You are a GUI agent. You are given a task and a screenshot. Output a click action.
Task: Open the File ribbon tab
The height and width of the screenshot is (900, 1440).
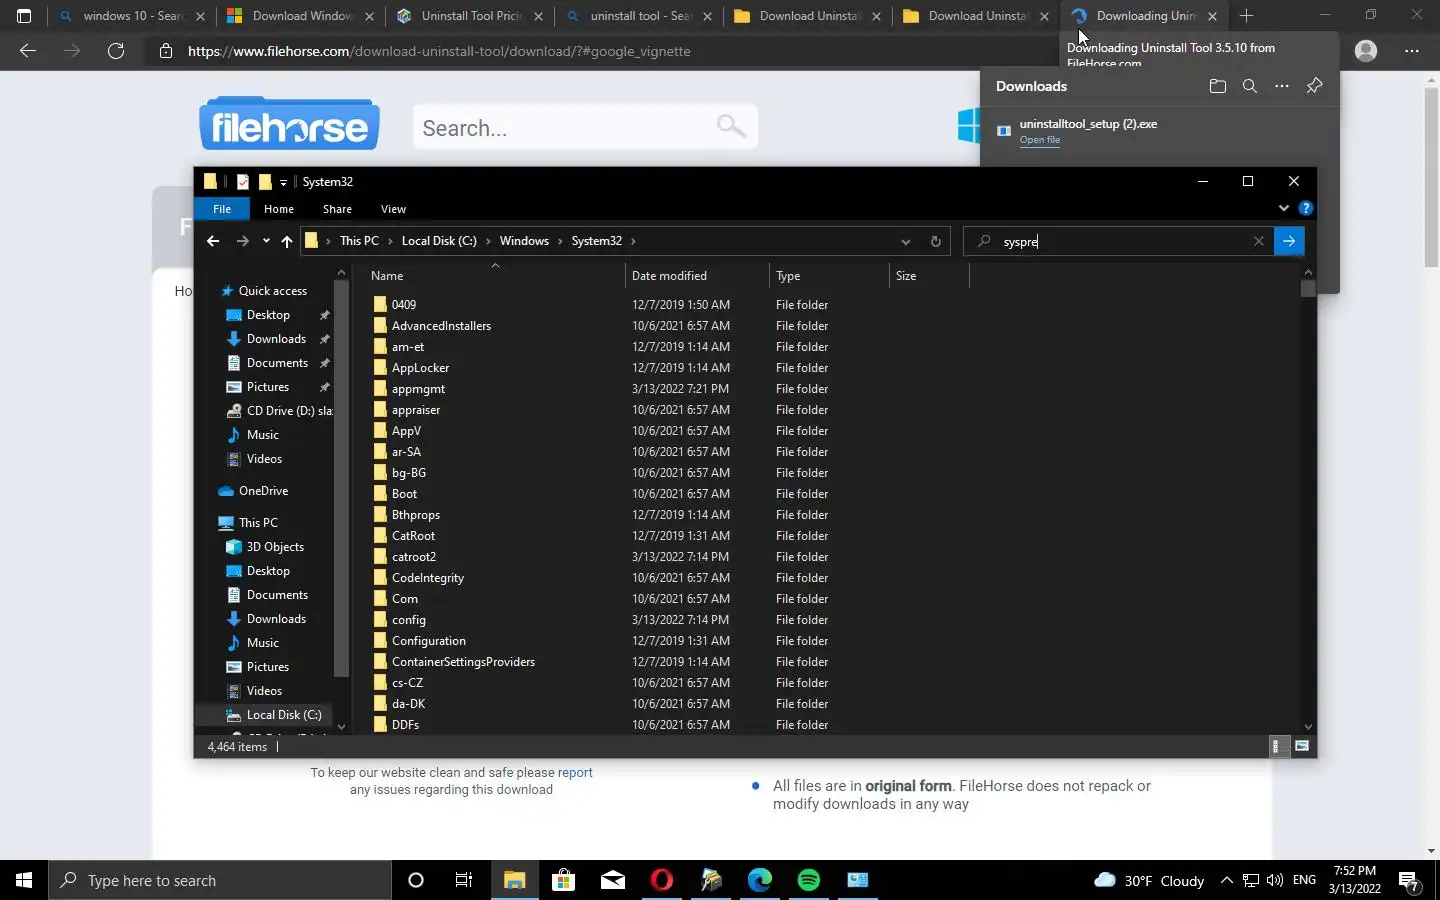(222, 209)
